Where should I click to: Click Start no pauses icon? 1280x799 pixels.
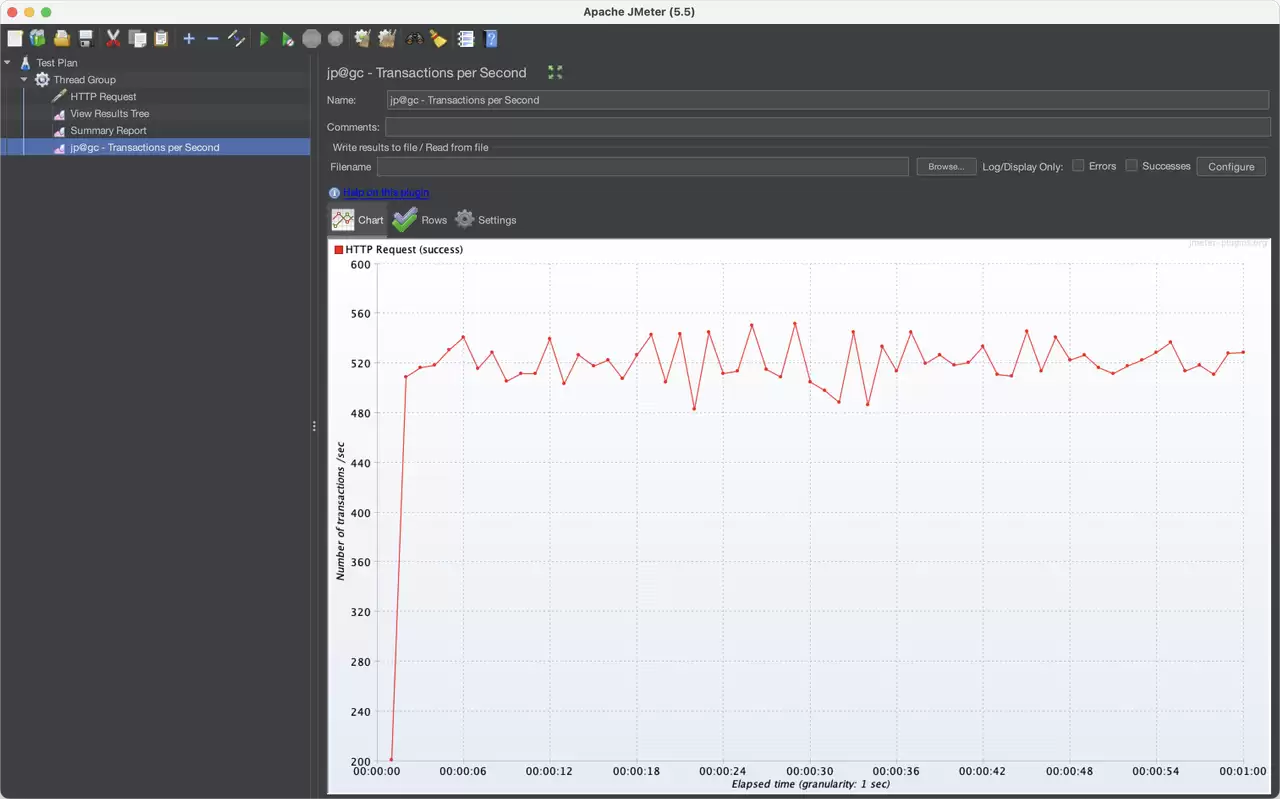[287, 38]
